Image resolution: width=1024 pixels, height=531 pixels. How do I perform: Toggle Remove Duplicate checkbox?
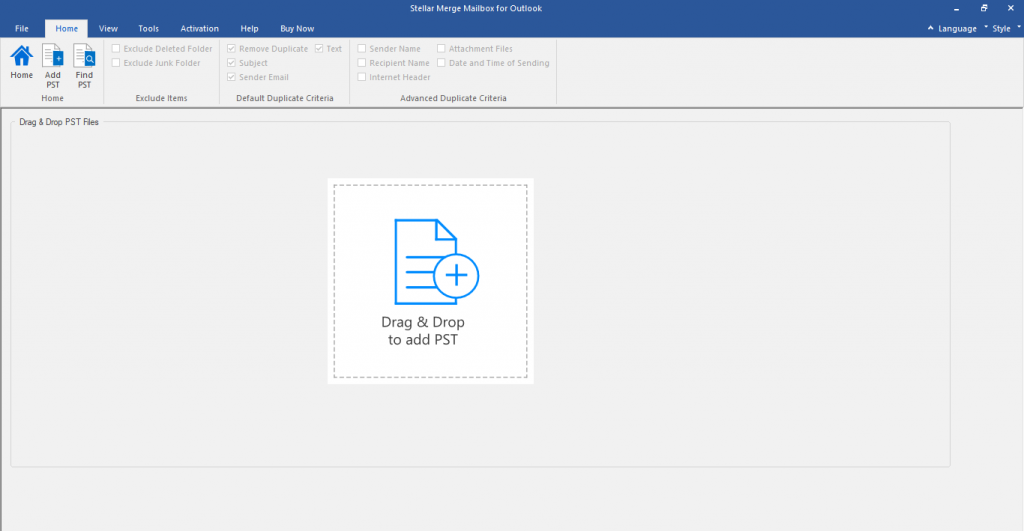pyautogui.click(x=231, y=48)
